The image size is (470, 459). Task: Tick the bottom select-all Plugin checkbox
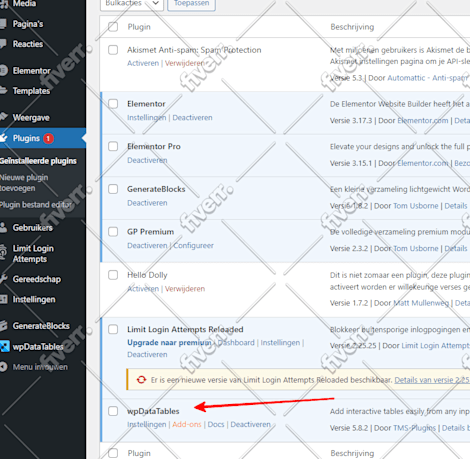click(x=113, y=453)
